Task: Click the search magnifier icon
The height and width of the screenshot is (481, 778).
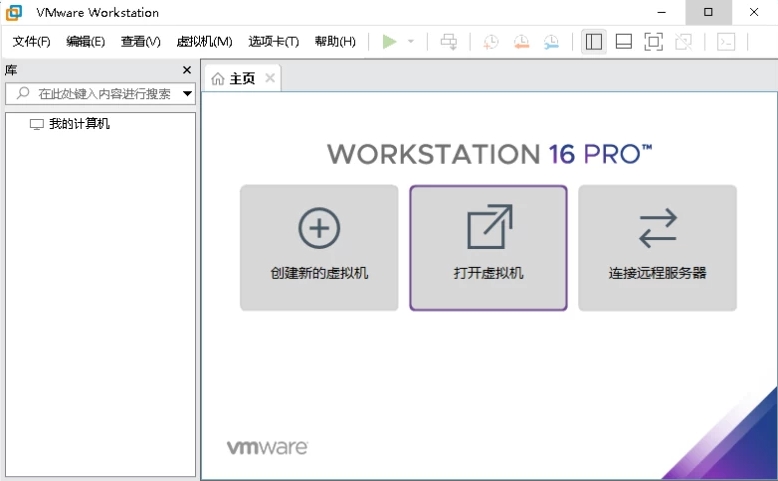Action: pyautogui.click(x=23, y=93)
